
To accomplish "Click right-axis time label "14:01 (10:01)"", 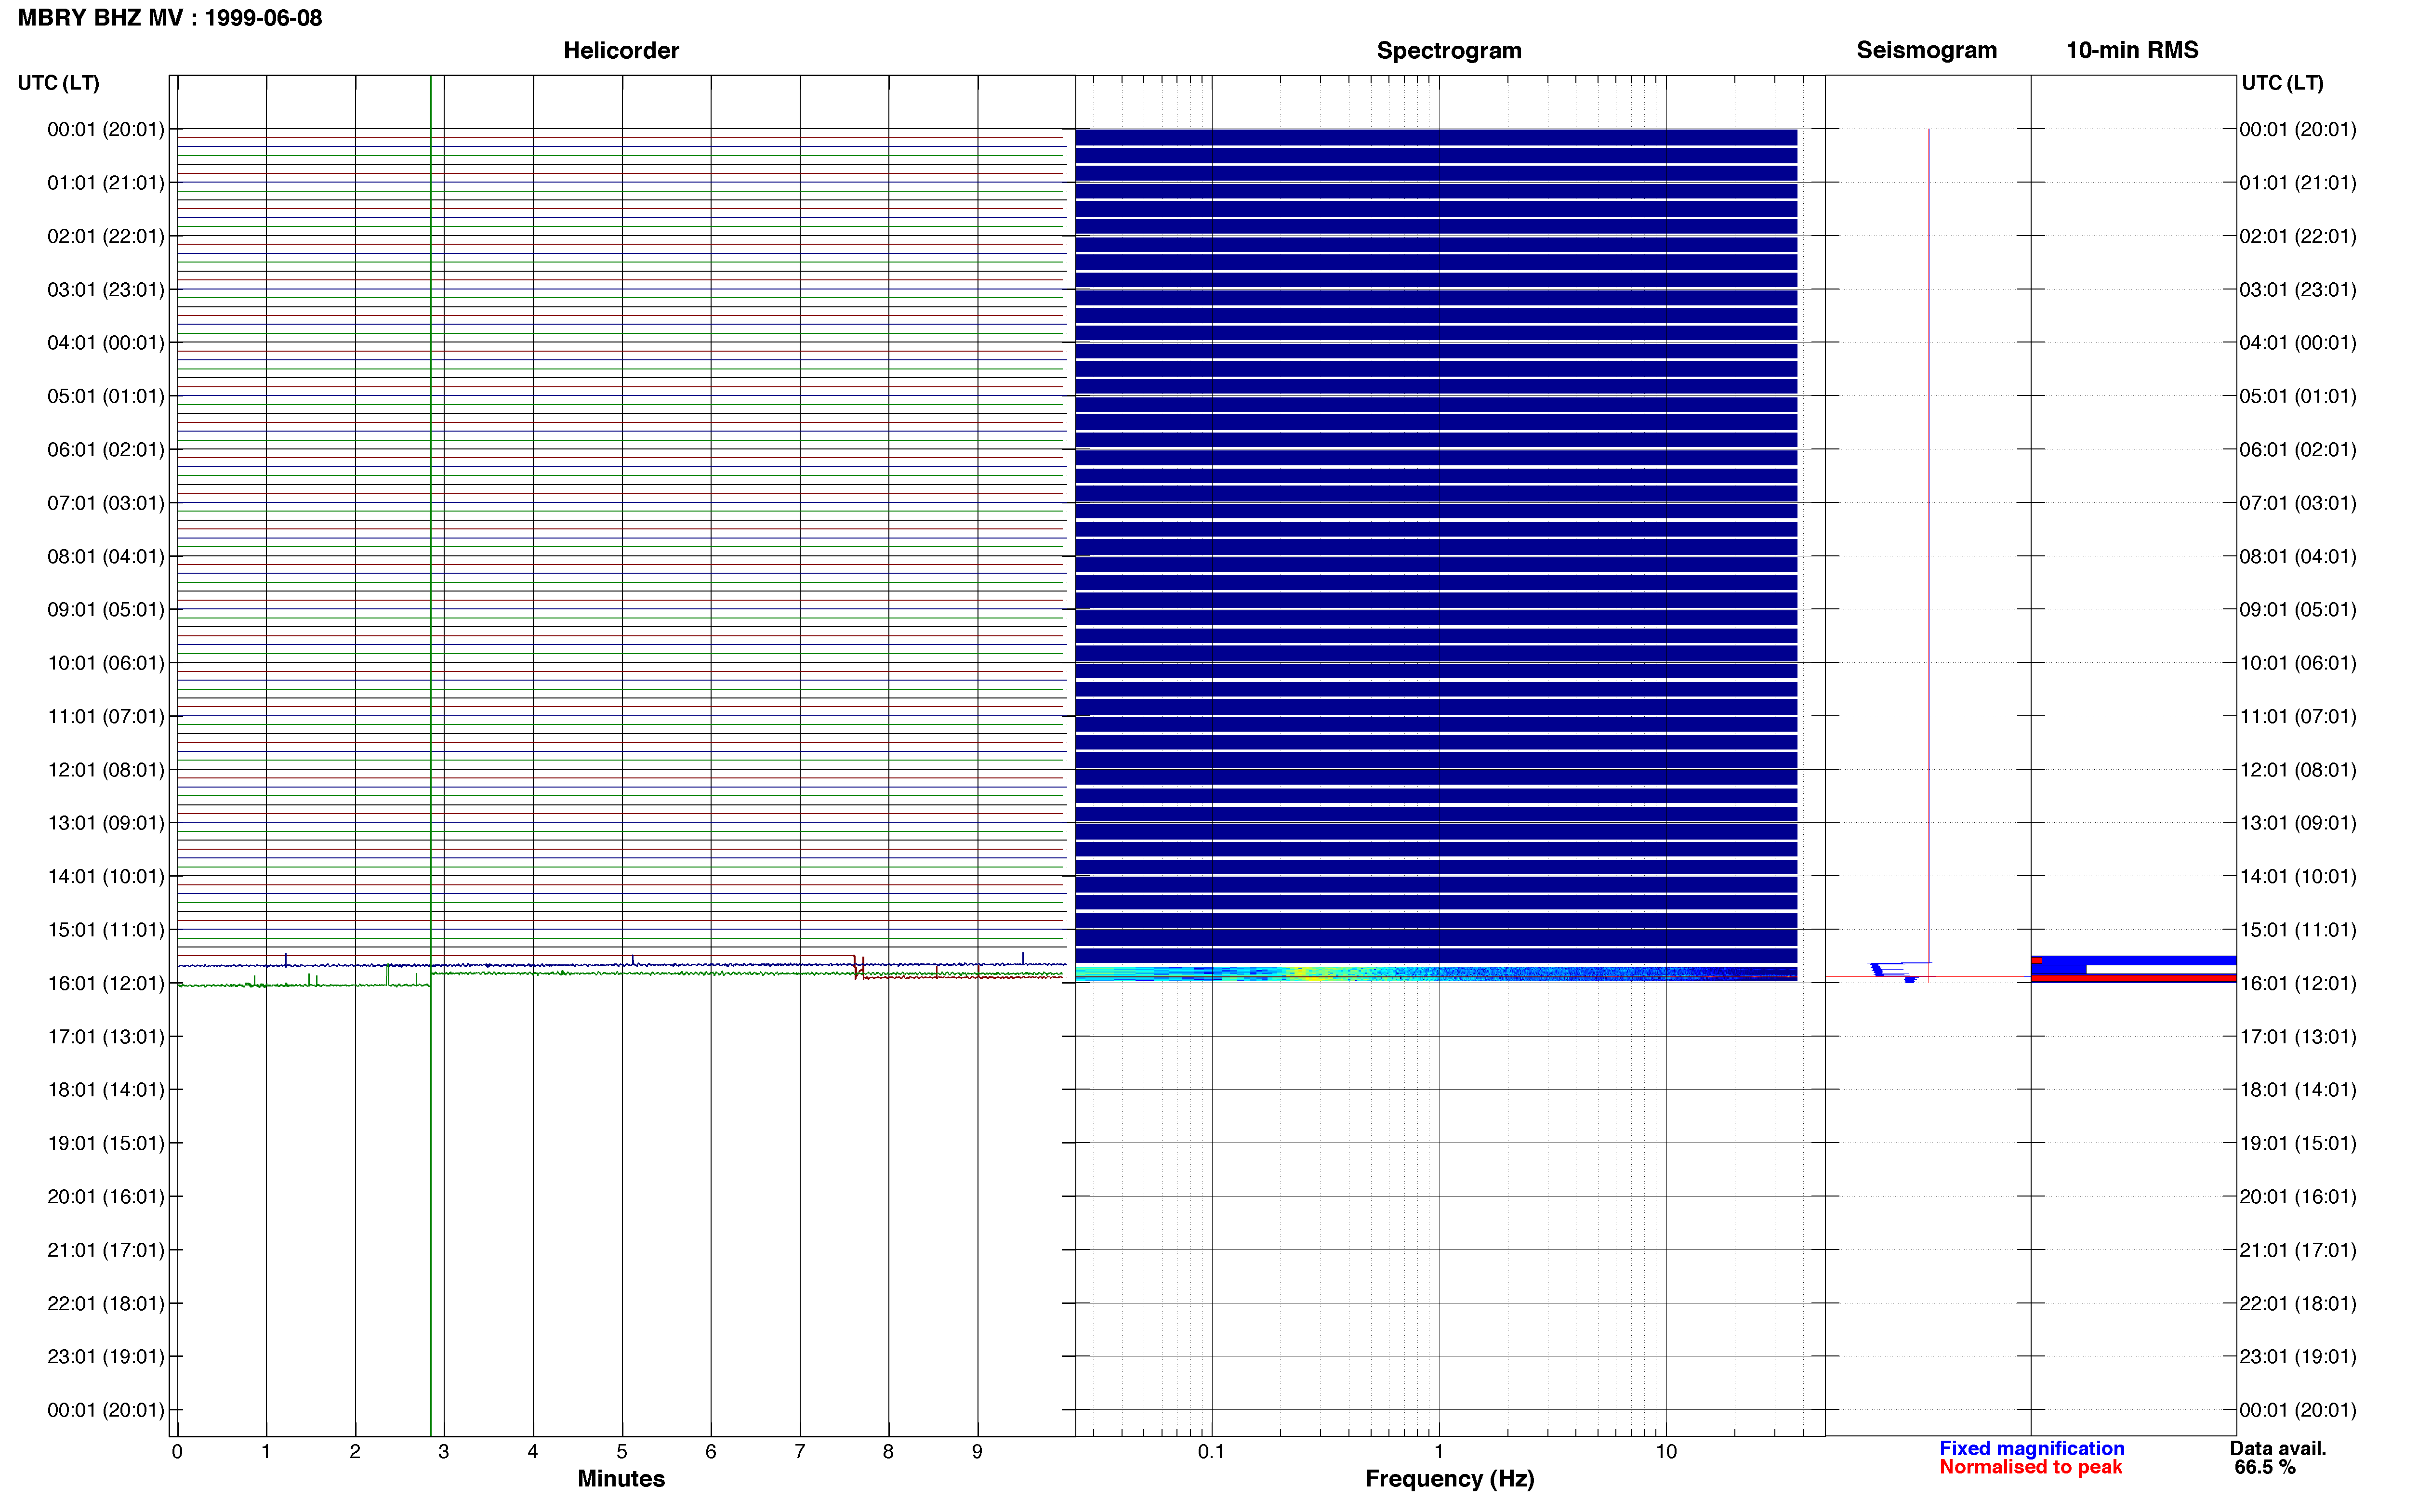I will click(2298, 876).
